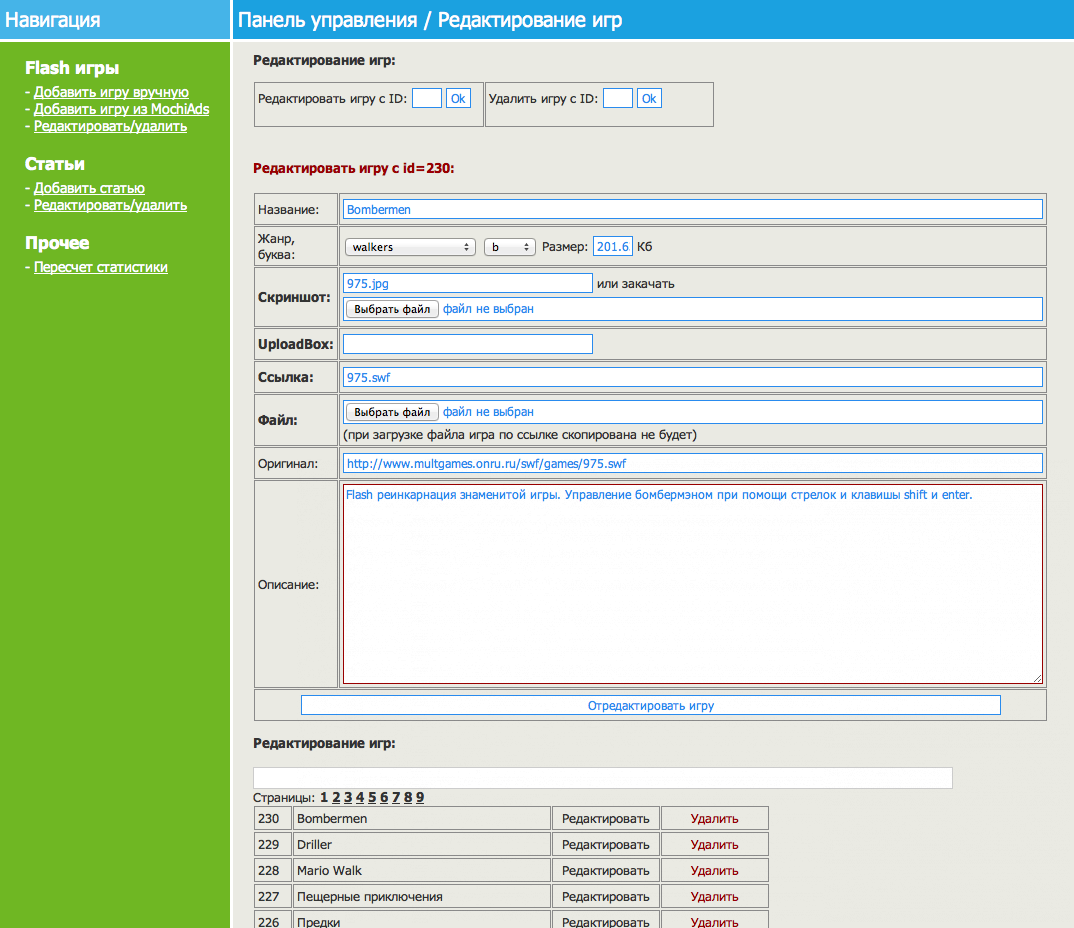Click 'Добавить игру вручную' link
This screenshot has height=928, width=1074.
[111, 92]
